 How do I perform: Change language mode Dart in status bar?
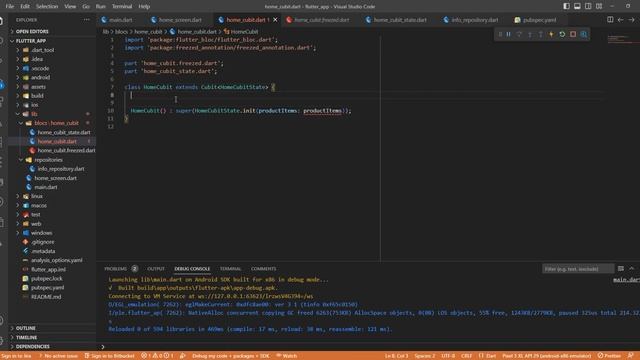488,356
